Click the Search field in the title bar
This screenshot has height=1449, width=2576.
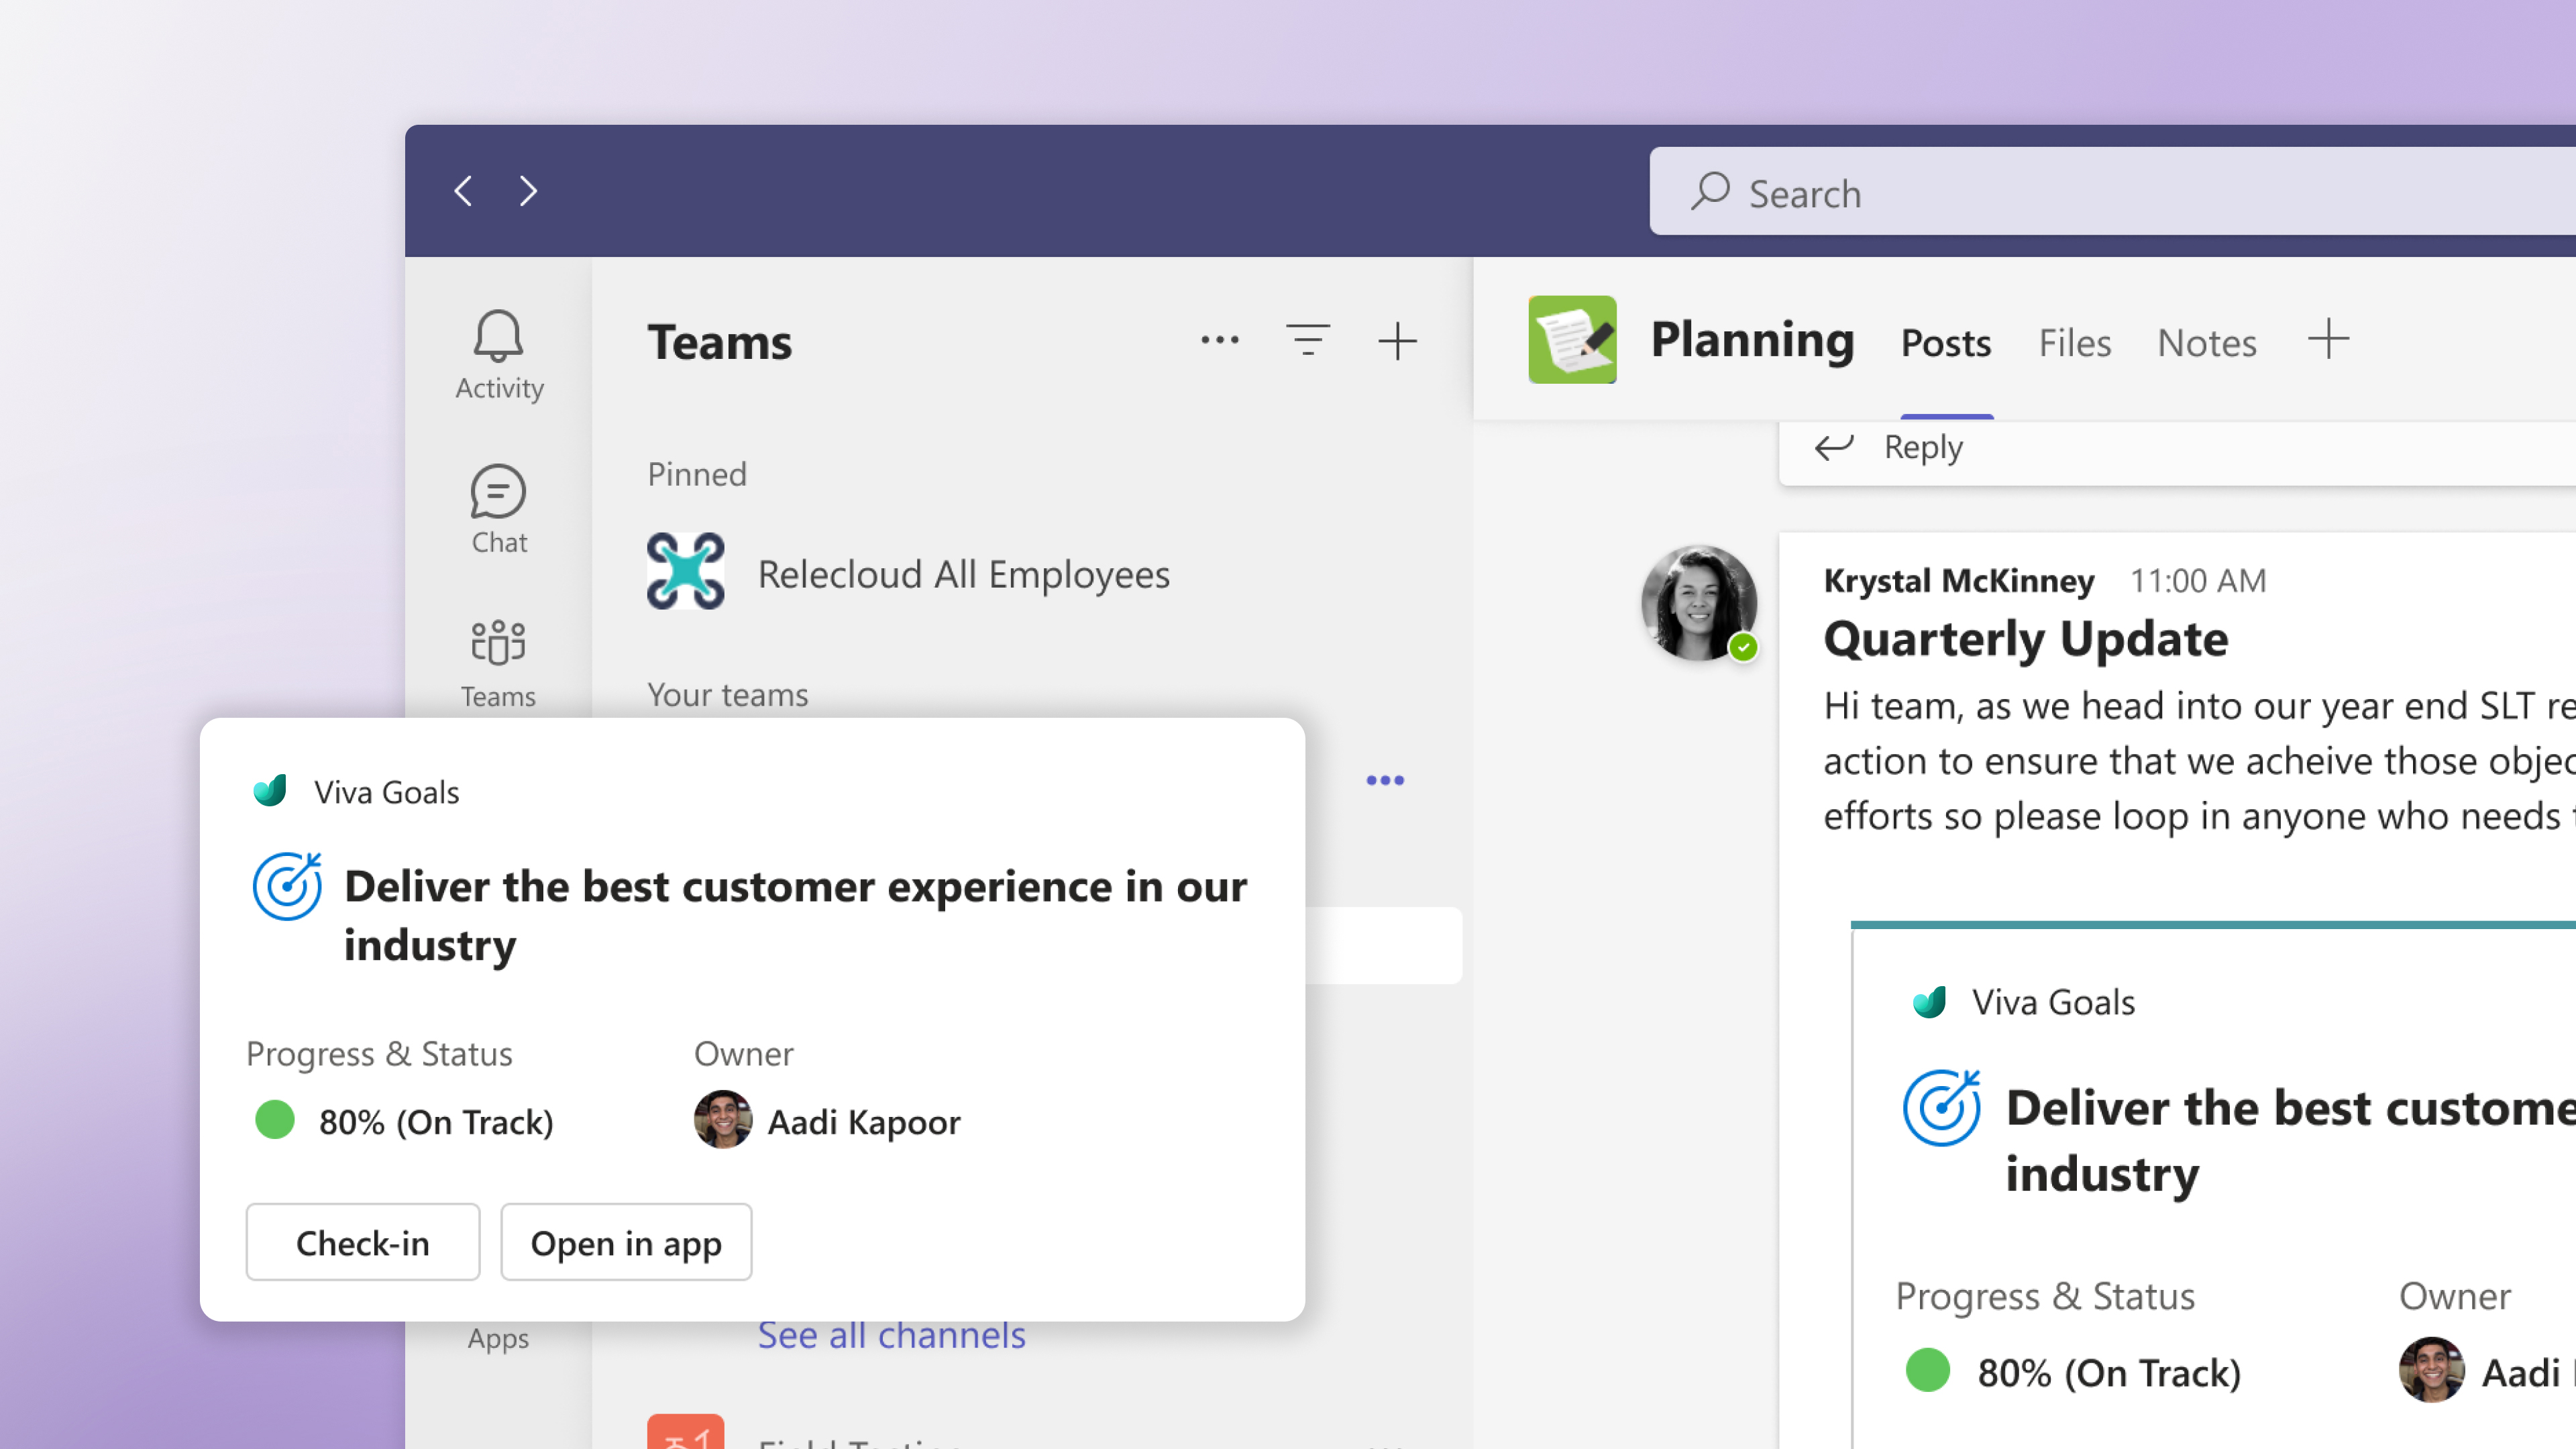[x=2112, y=192]
